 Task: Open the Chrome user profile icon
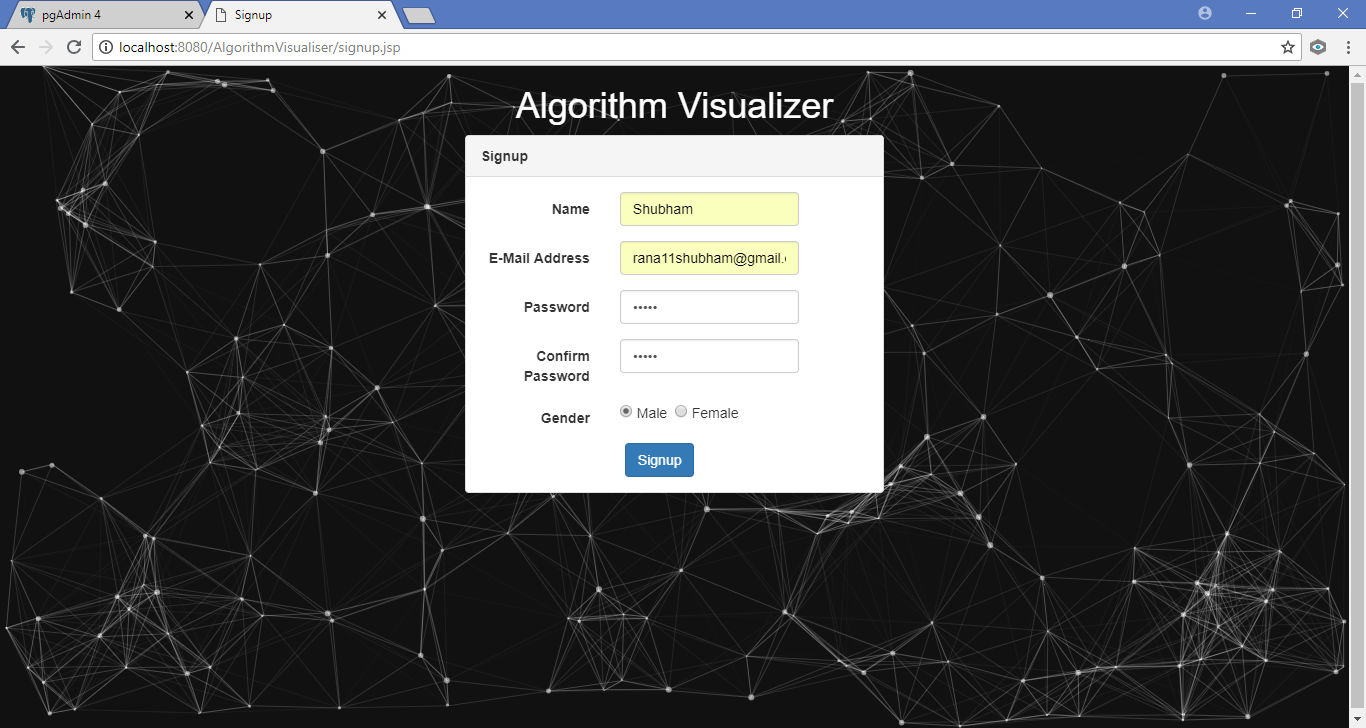(x=1205, y=13)
